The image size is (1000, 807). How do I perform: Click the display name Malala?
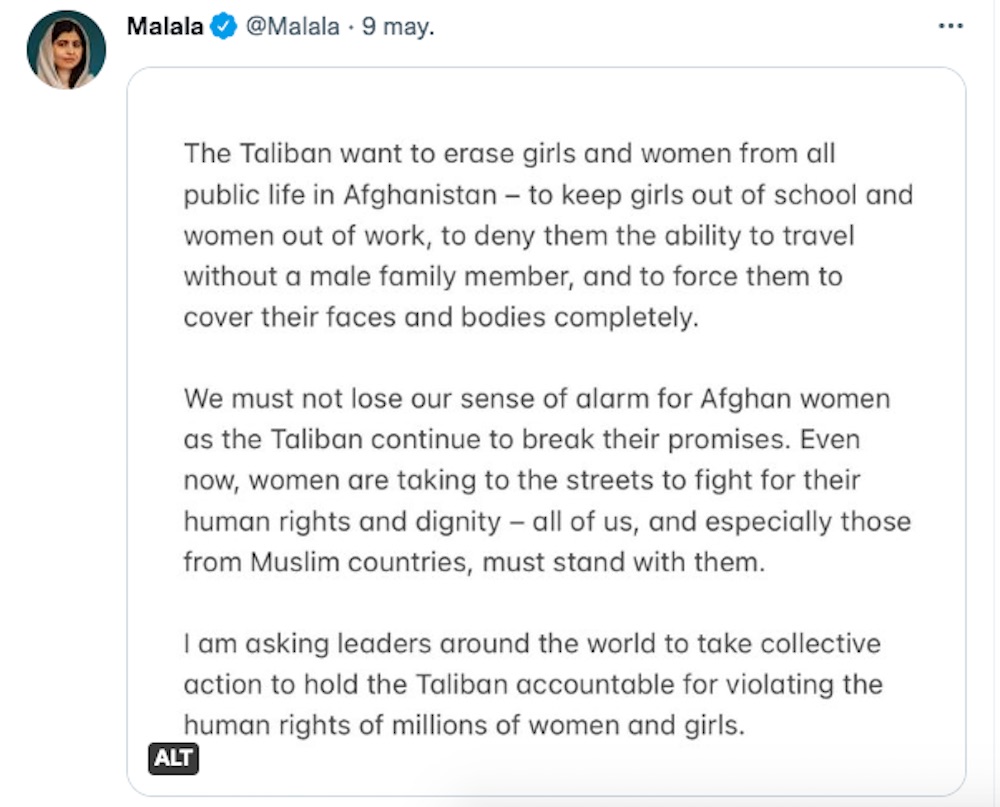[165, 27]
